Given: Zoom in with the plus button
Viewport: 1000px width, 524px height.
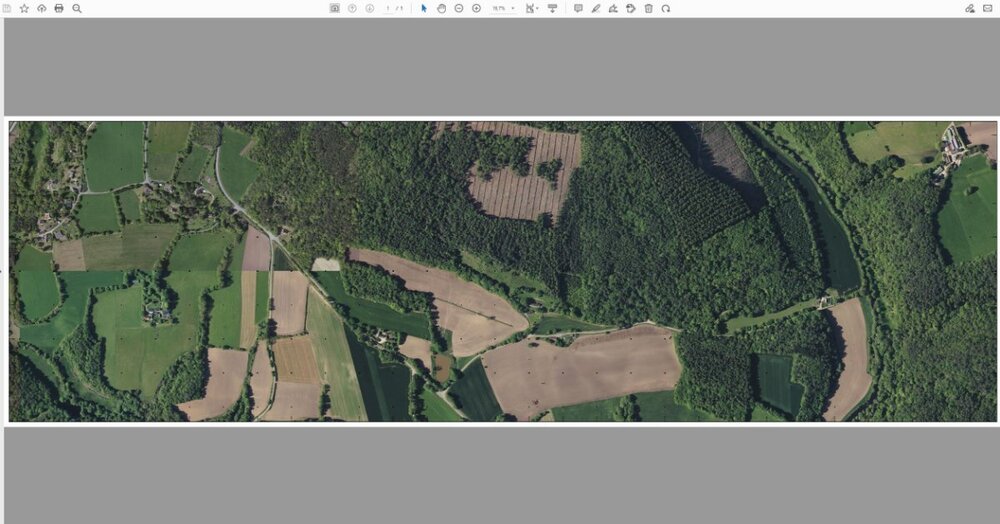Looking at the screenshot, I should pos(476,8).
